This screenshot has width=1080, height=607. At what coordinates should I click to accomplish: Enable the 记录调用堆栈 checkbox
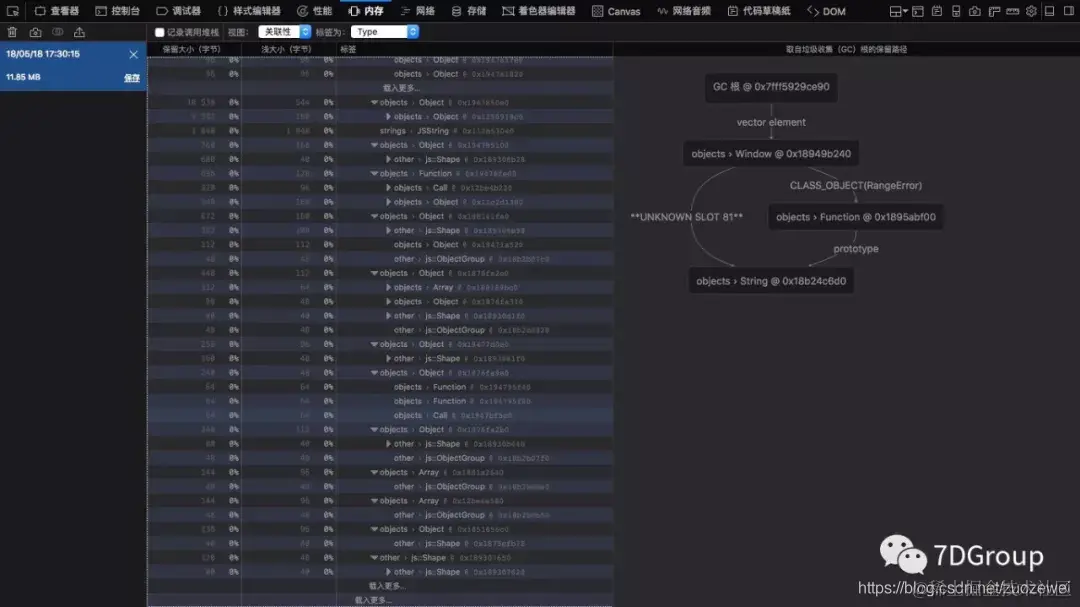point(160,32)
